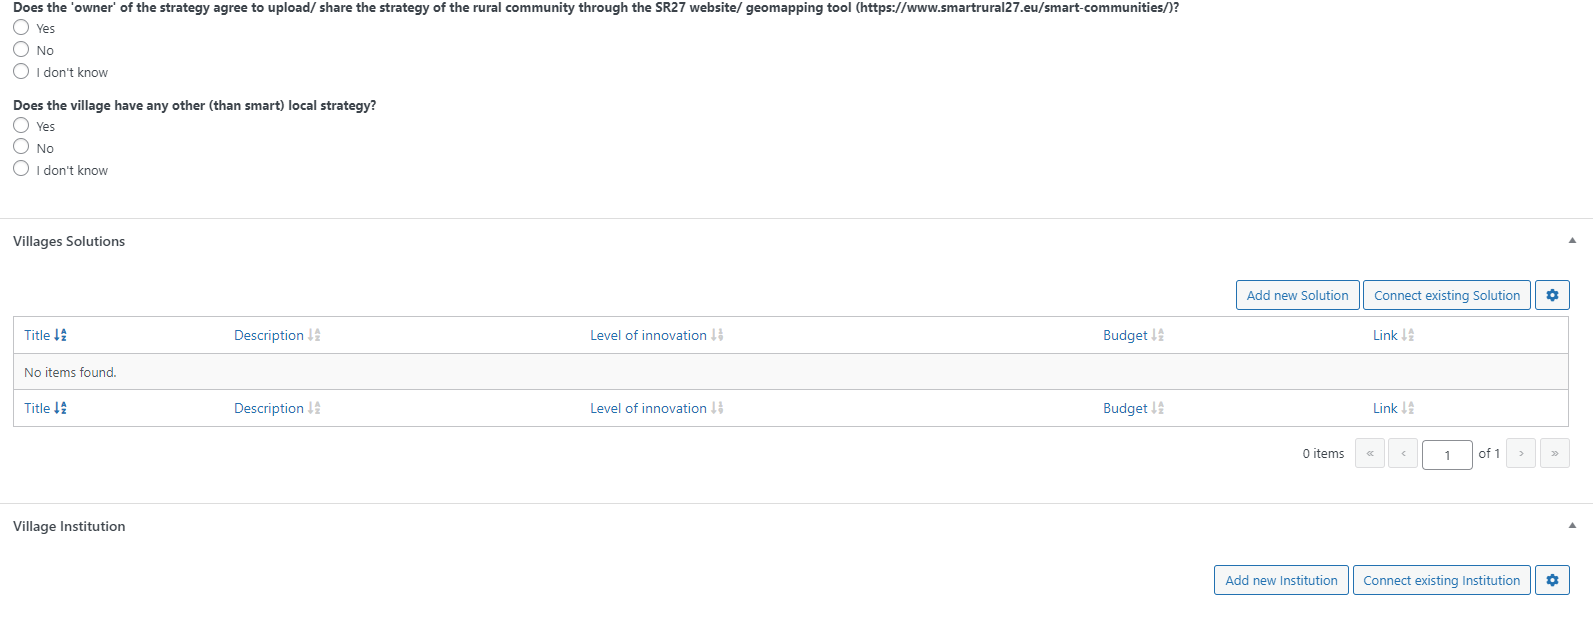Viewport: 1593px width, 625px height.
Task: Click Add new Institution button
Action: point(1281,580)
